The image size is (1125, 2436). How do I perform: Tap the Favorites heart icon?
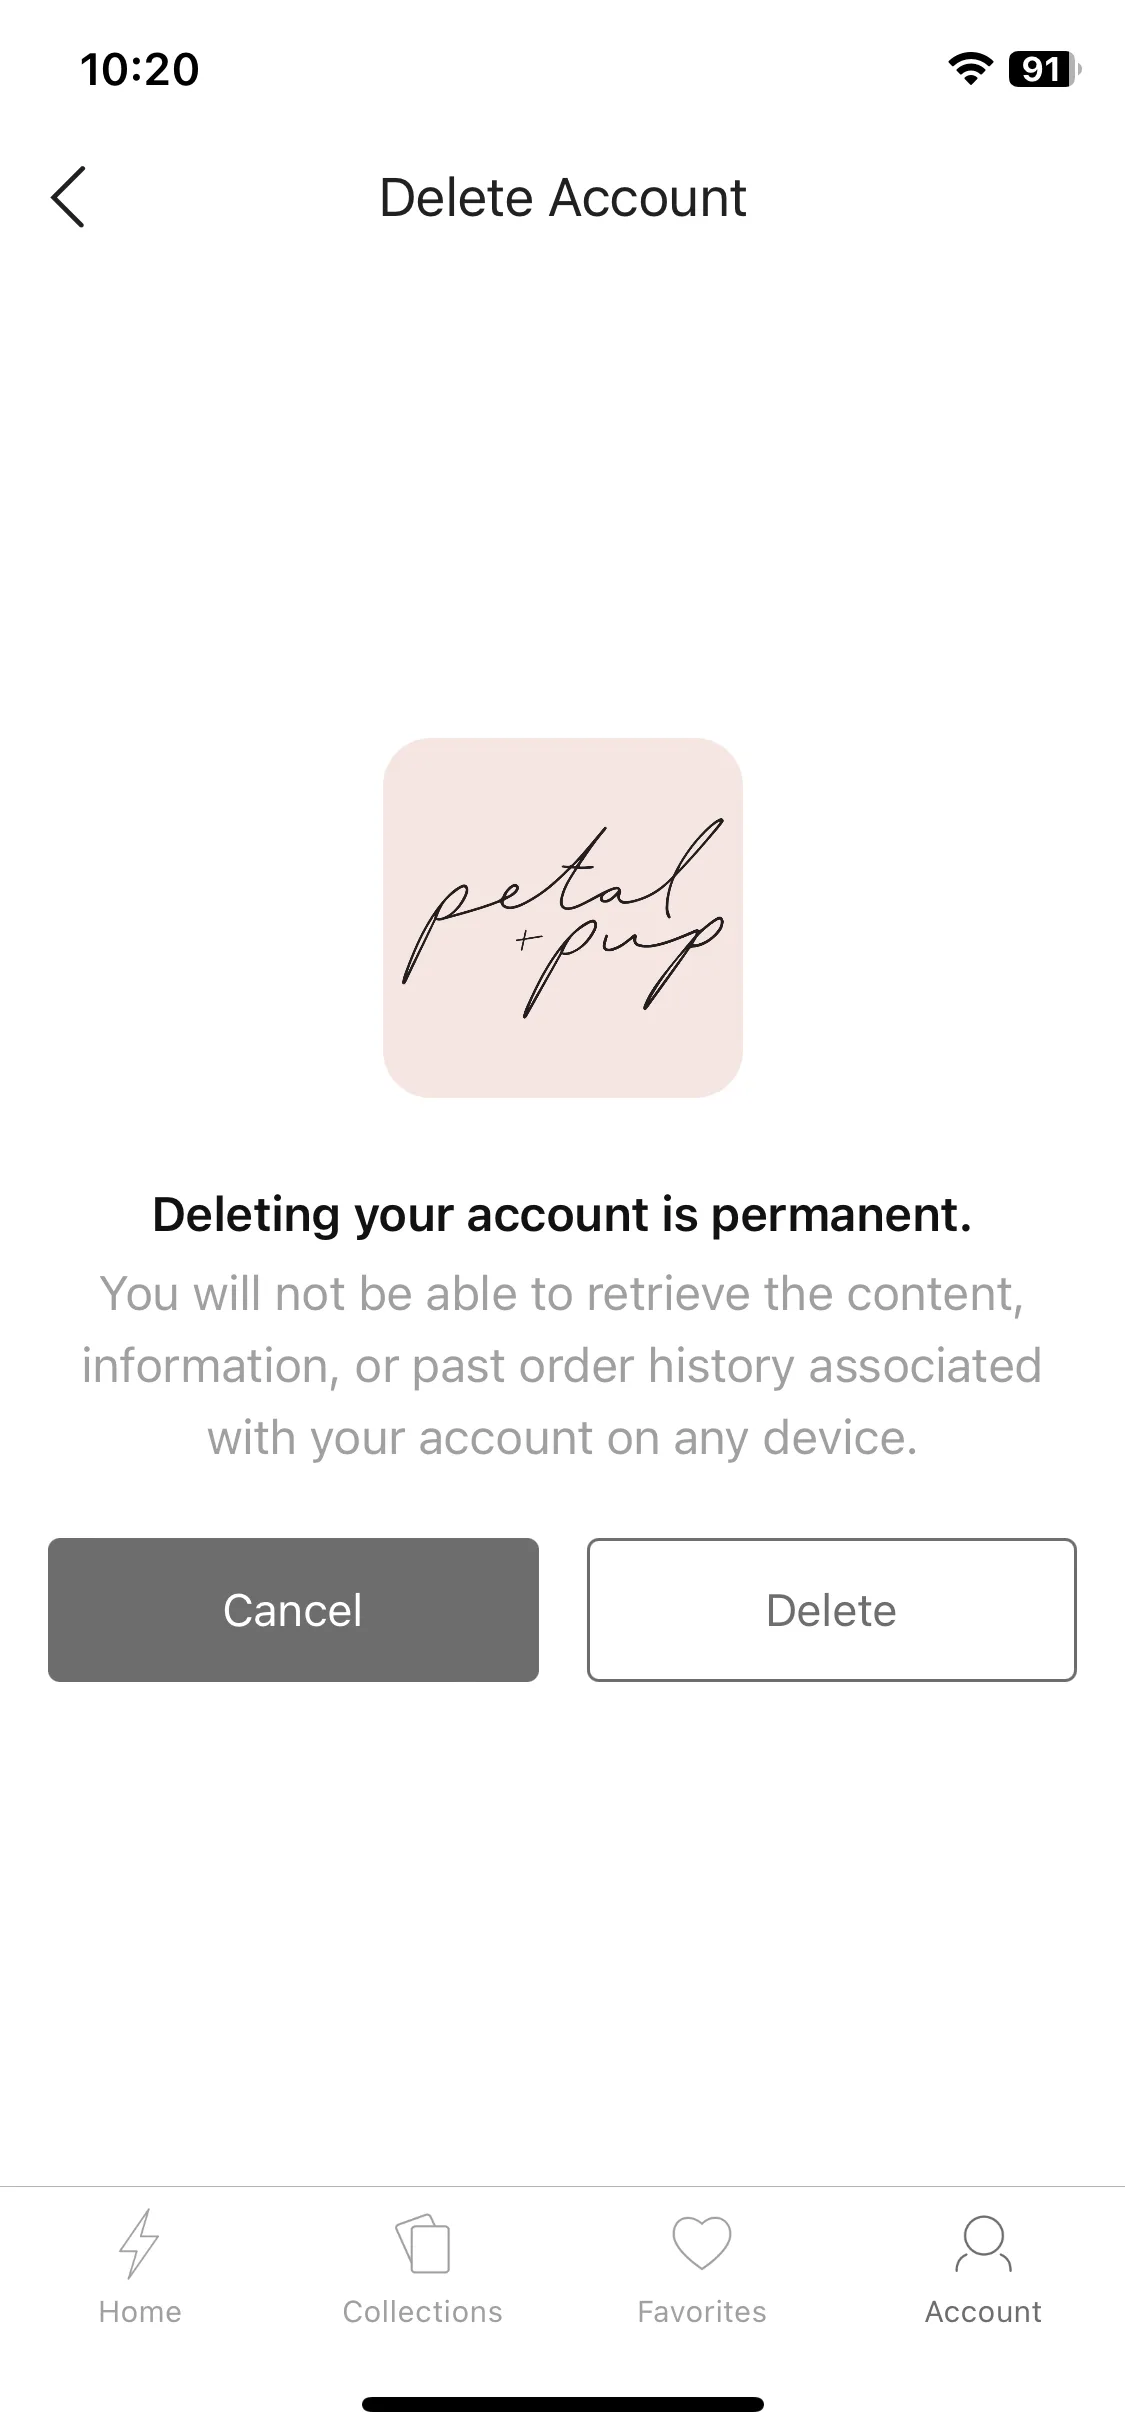702,2243
